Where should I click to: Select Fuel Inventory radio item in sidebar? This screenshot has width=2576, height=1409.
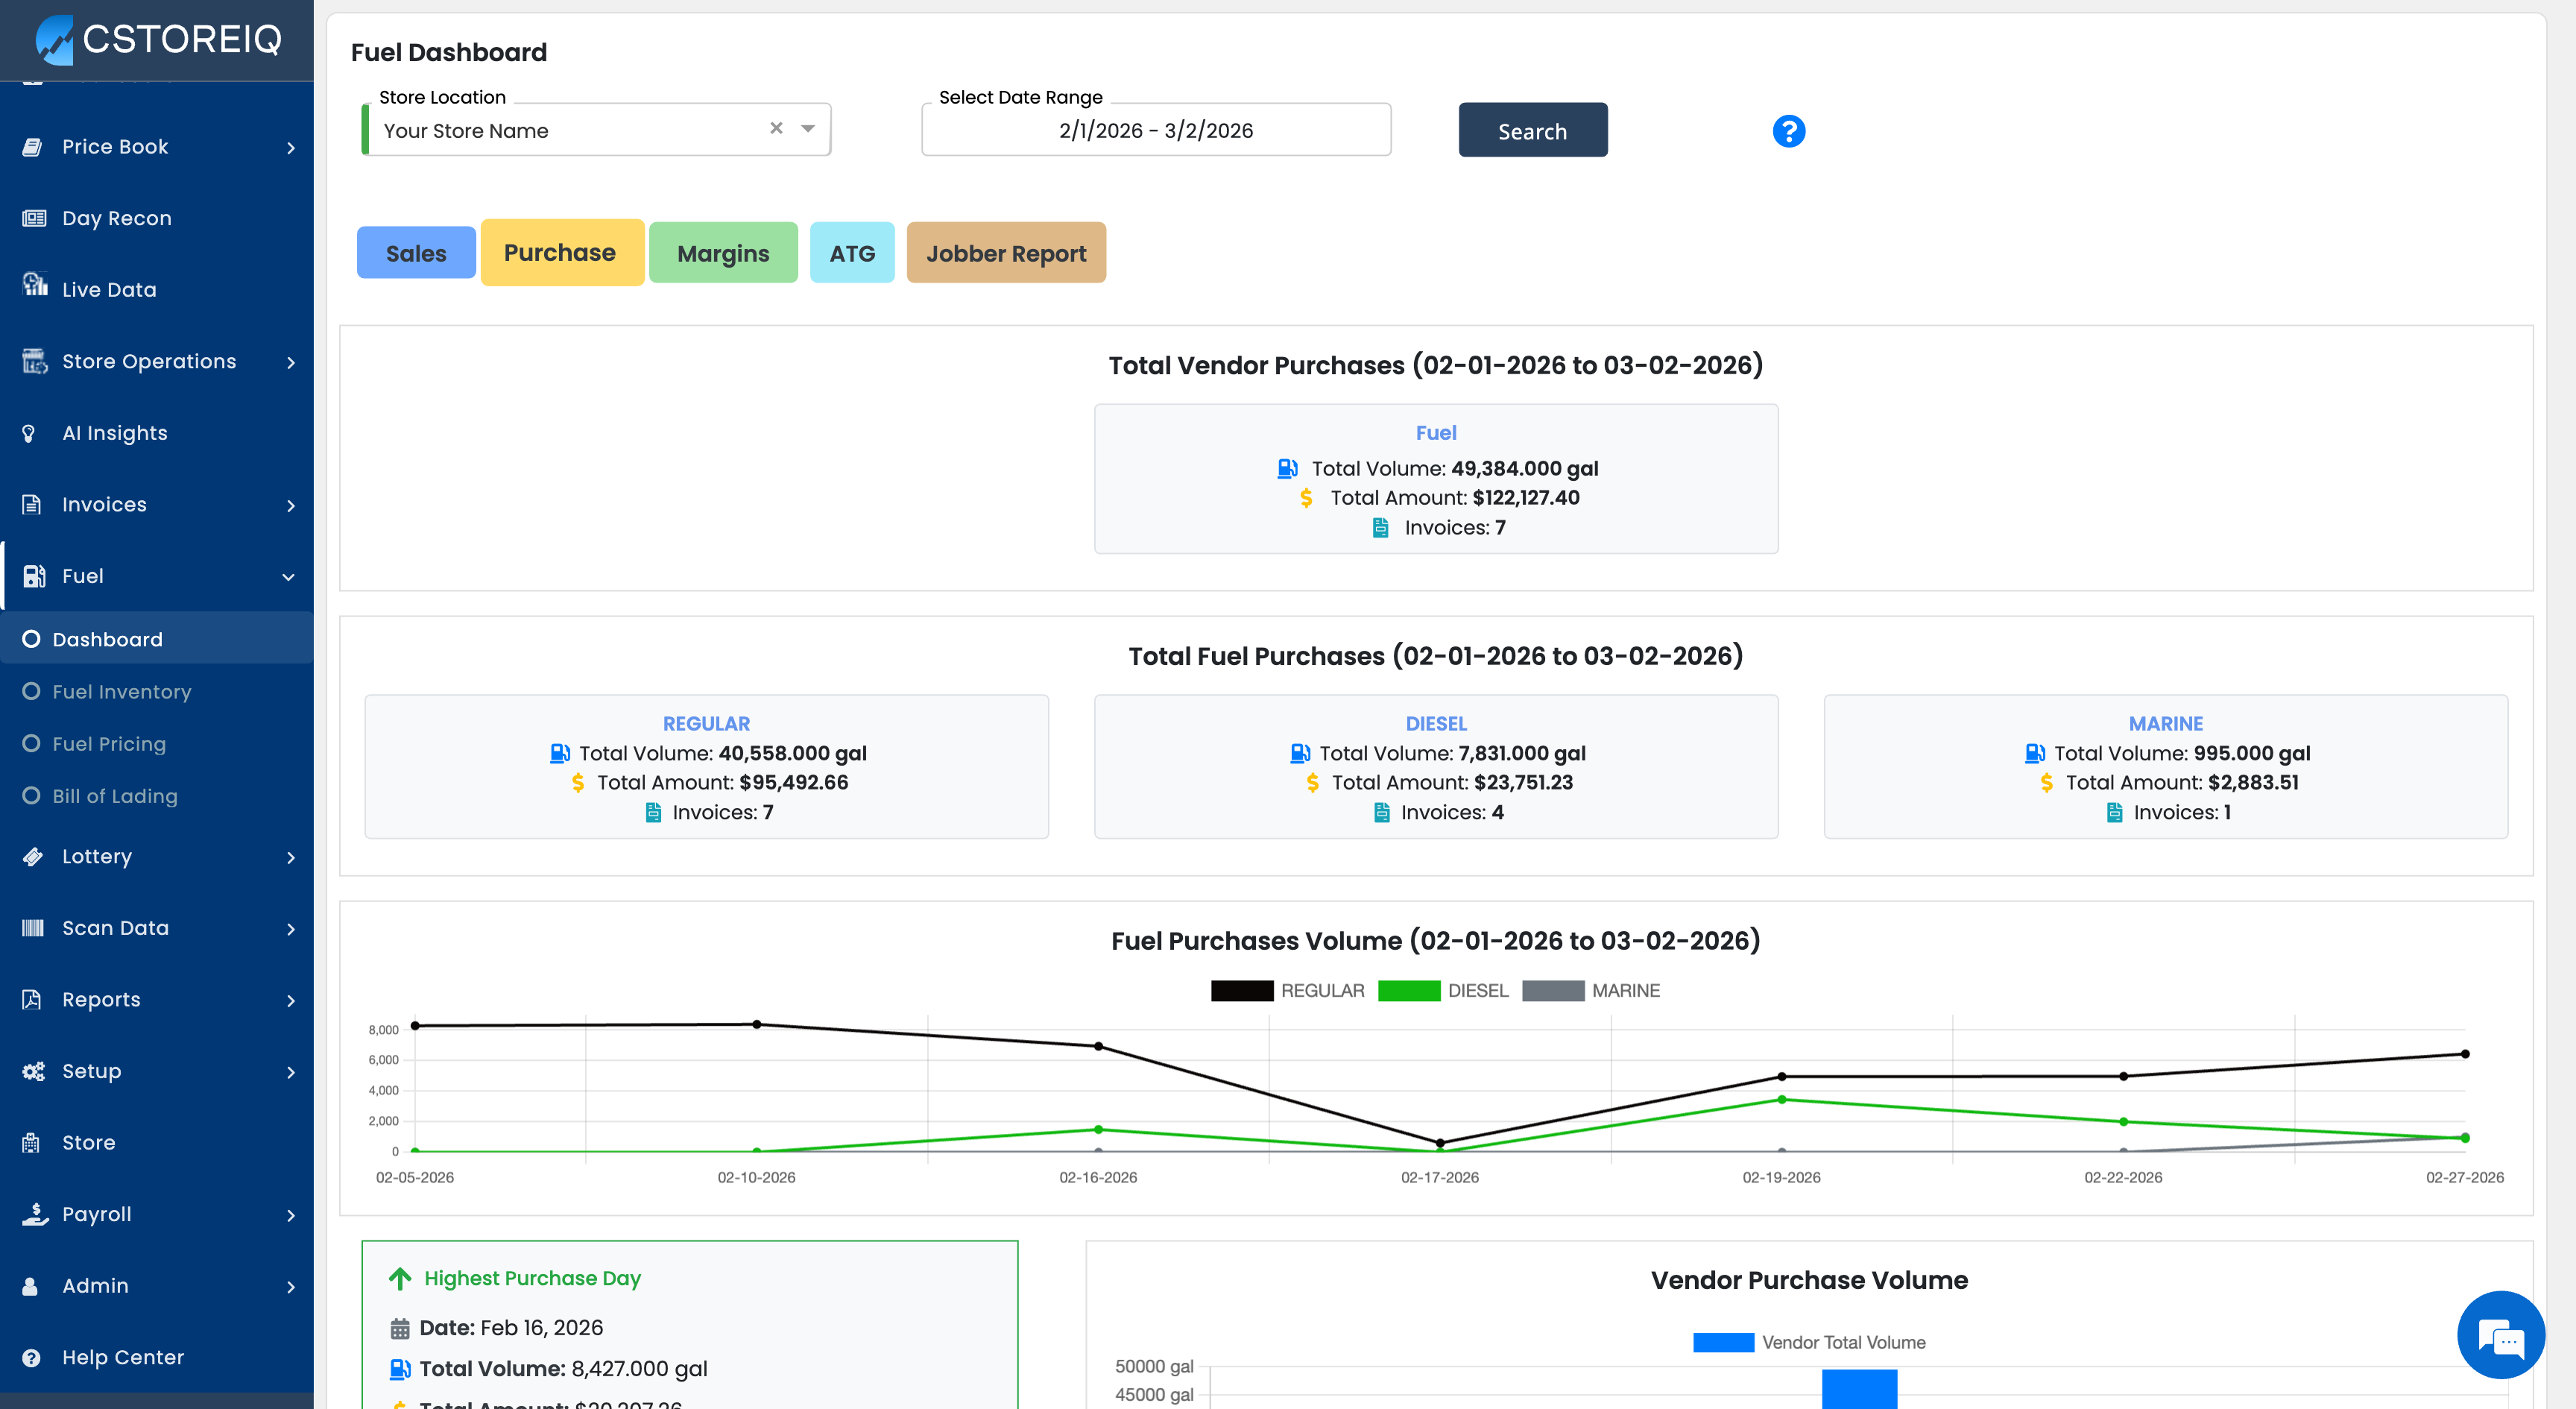(x=121, y=691)
